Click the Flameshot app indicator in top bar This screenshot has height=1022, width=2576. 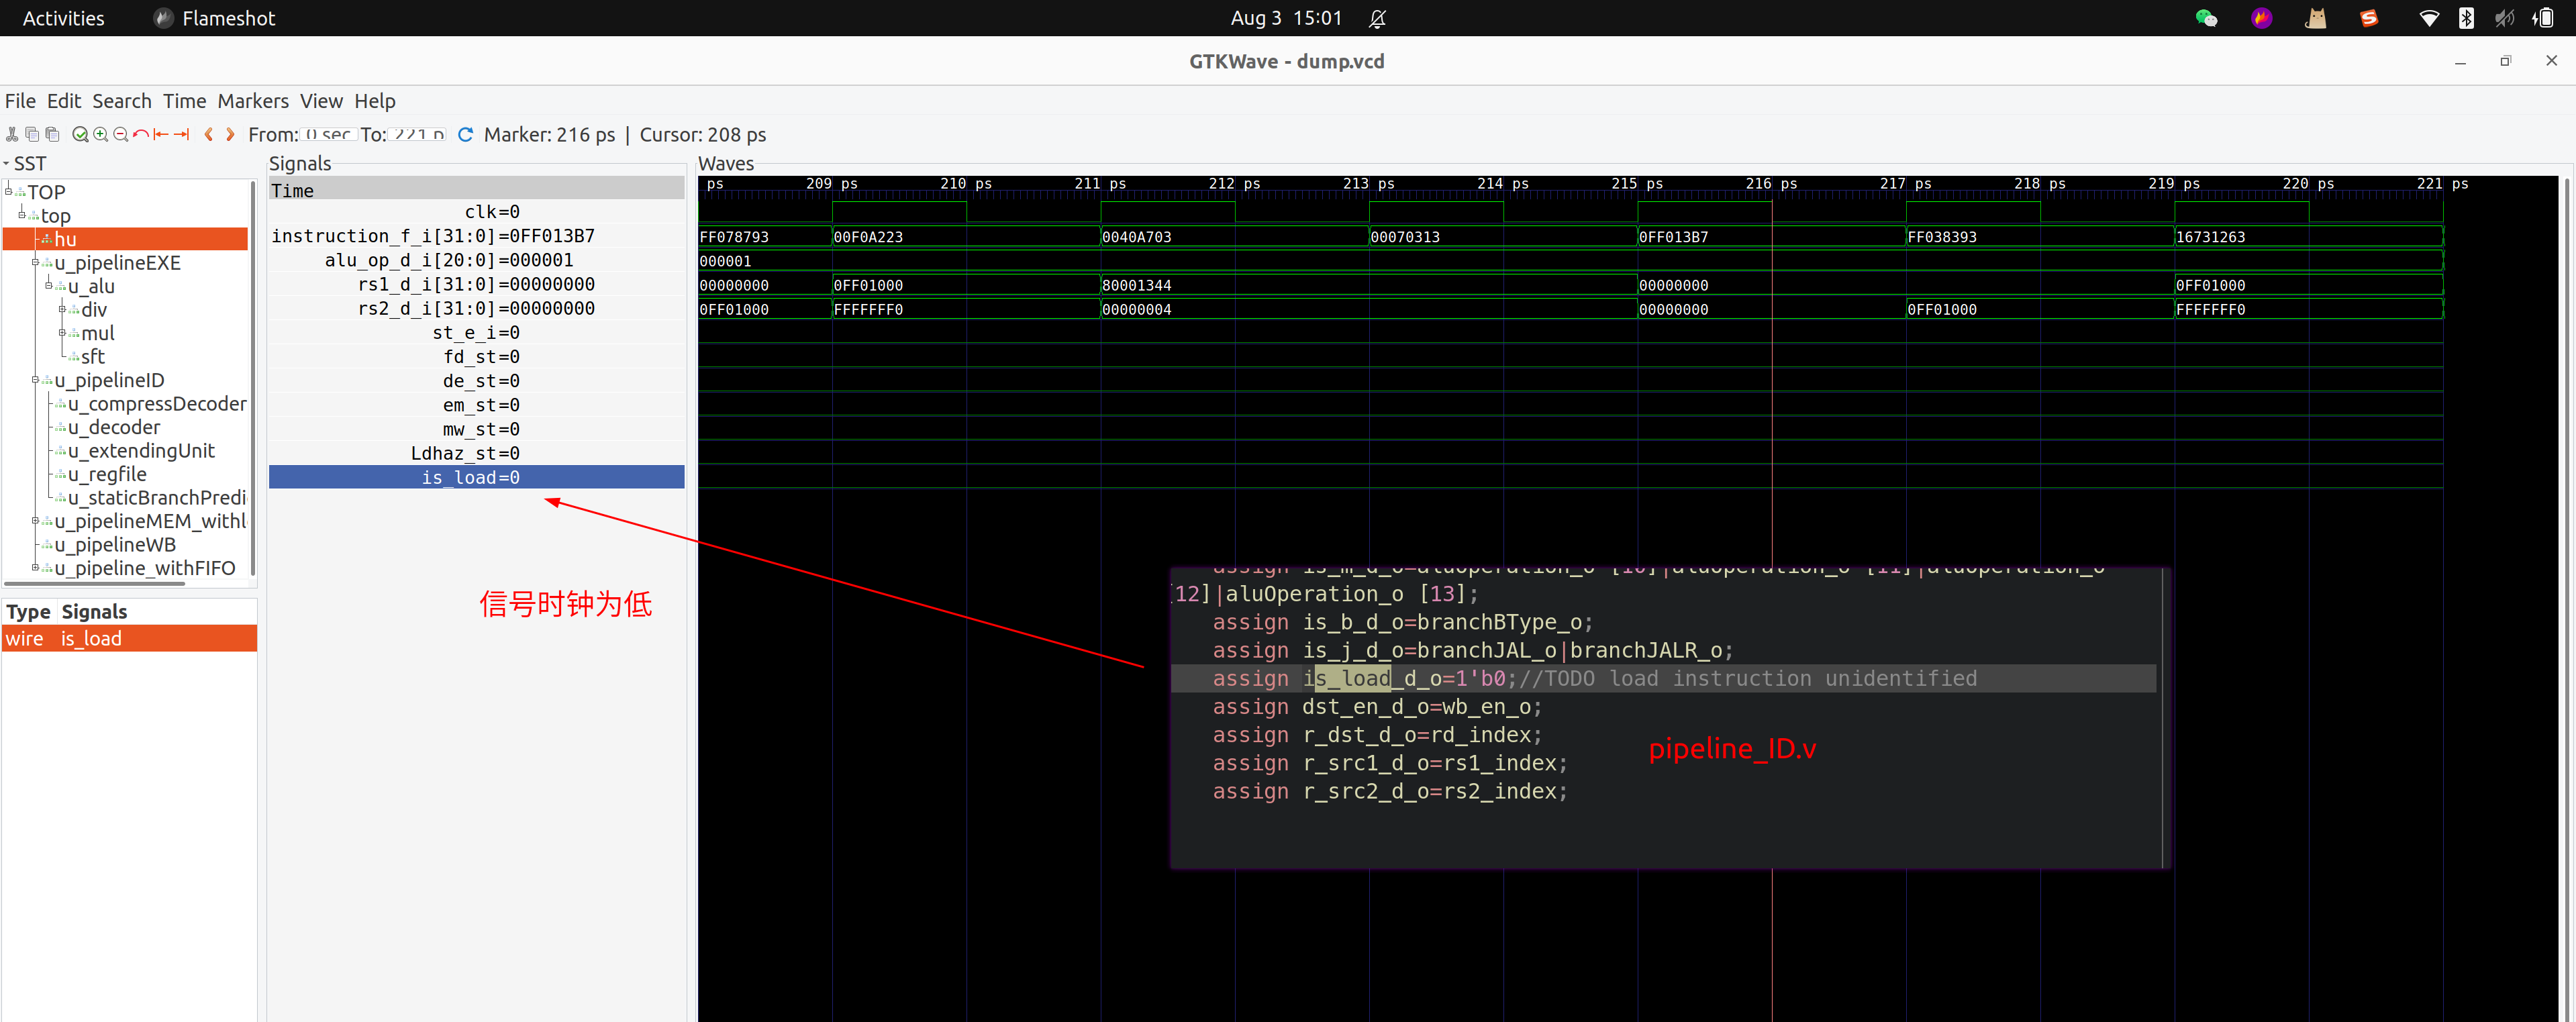coord(215,18)
